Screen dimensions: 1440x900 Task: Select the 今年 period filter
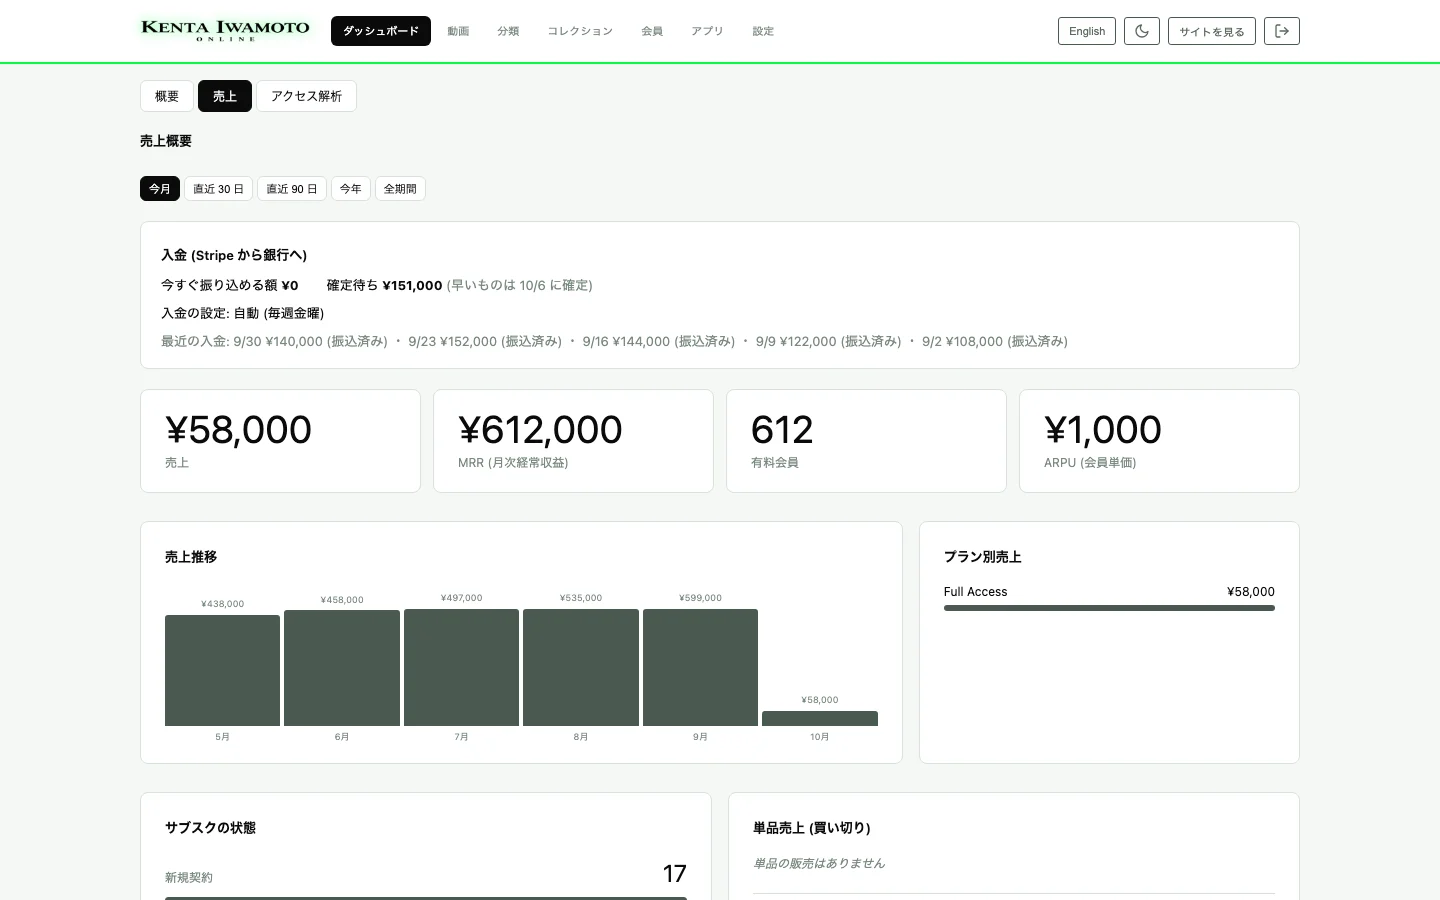[351, 189]
